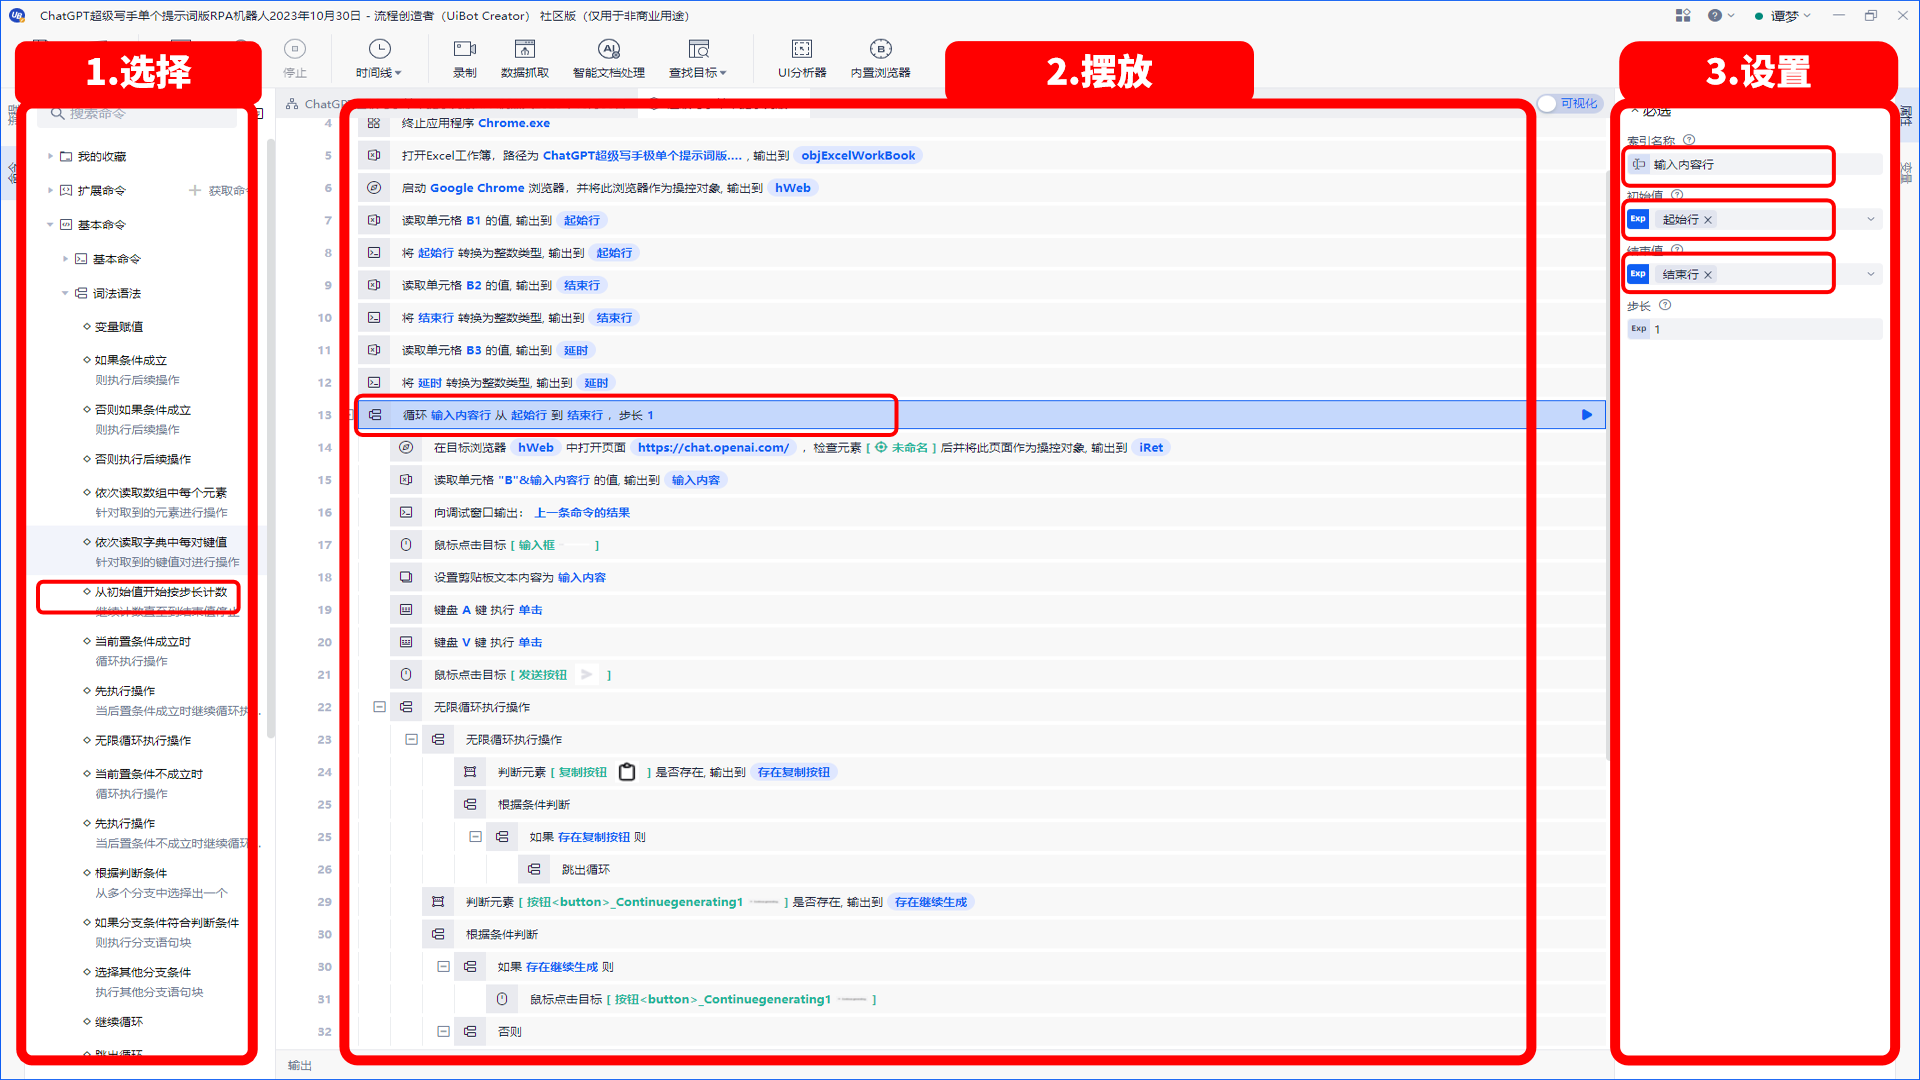Select the 继续循环 command
This screenshot has width=1920, height=1080.
tap(119, 1022)
